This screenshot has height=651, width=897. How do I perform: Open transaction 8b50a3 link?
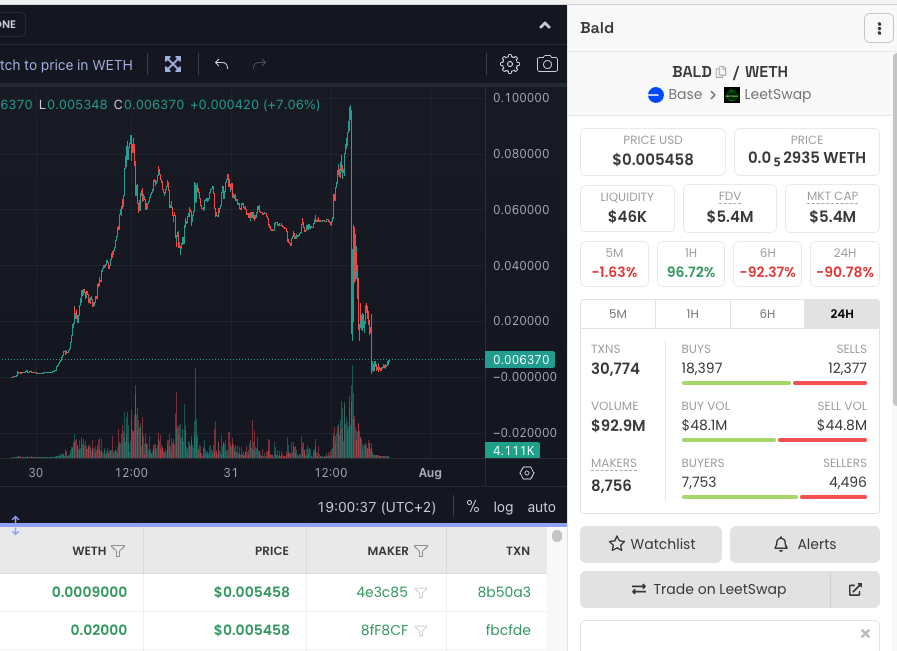pyautogui.click(x=504, y=592)
